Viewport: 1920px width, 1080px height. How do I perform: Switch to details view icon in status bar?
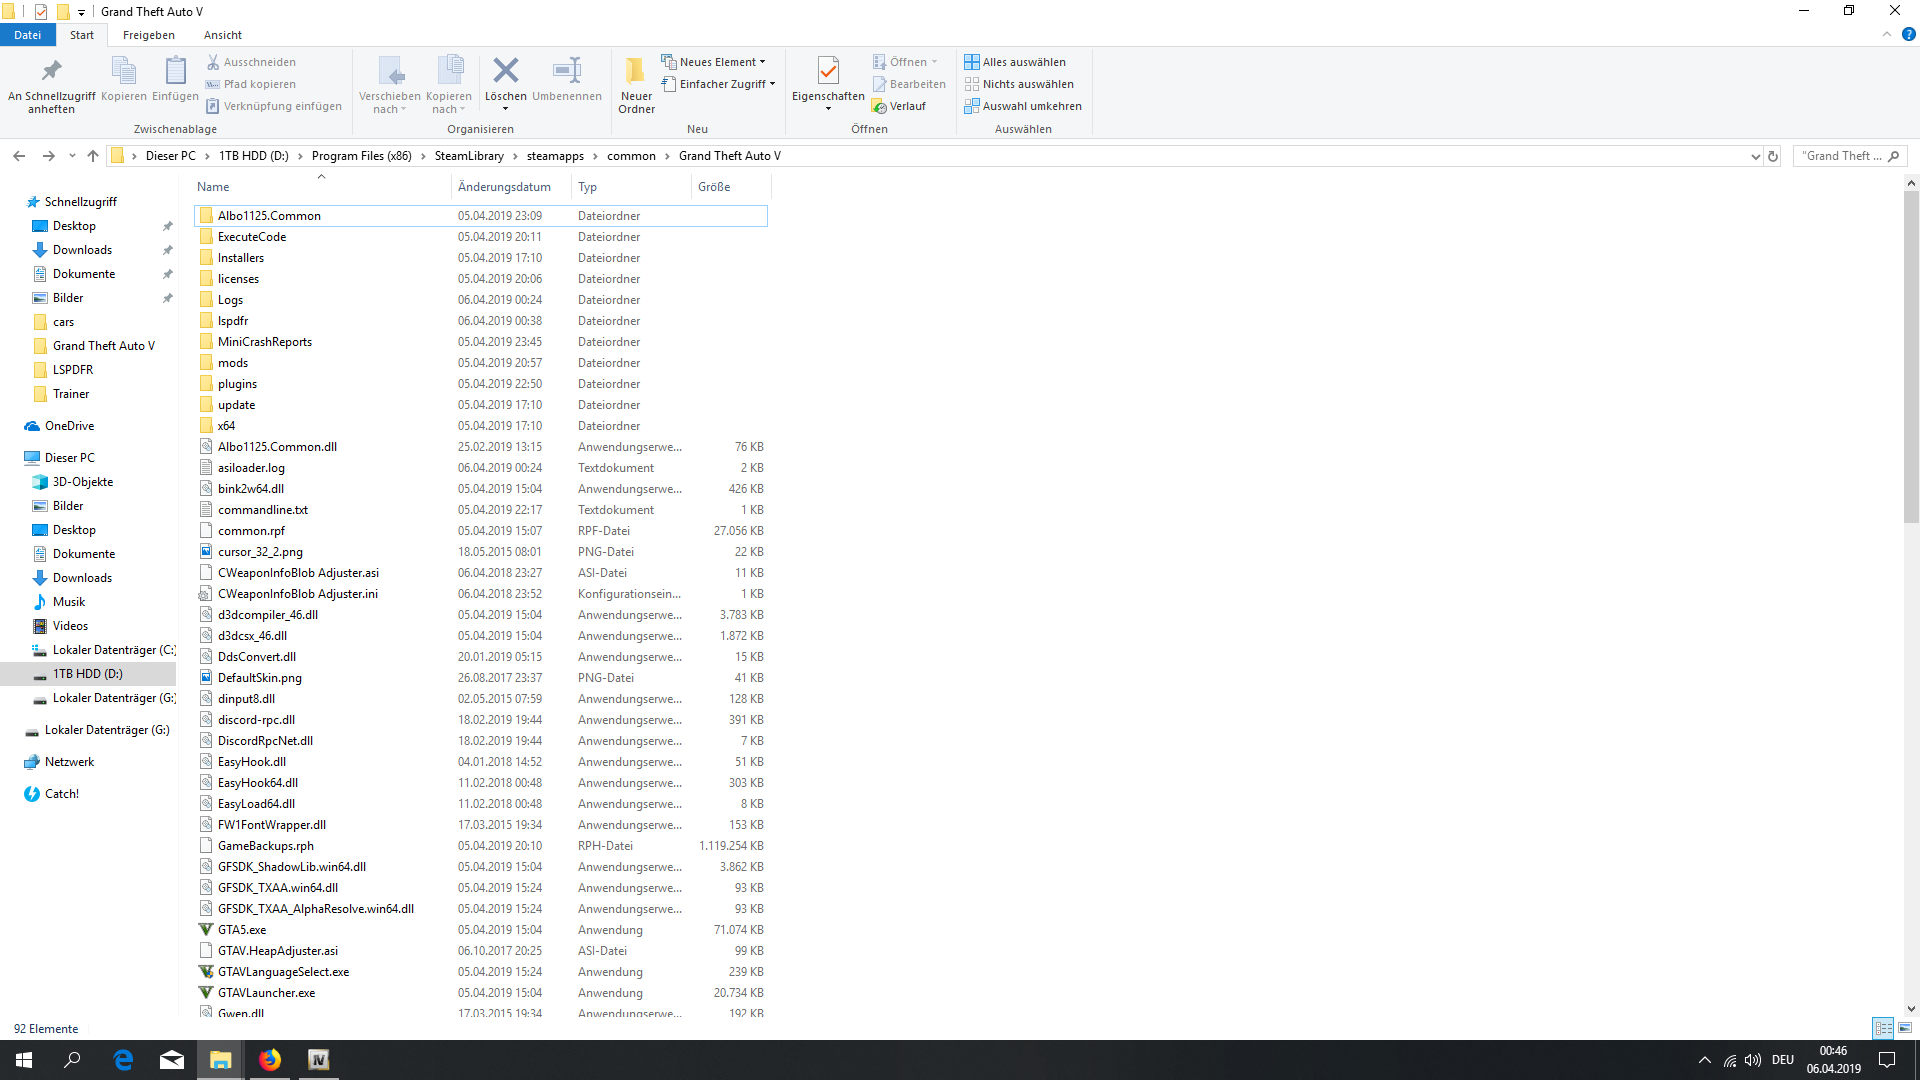pyautogui.click(x=1883, y=1028)
